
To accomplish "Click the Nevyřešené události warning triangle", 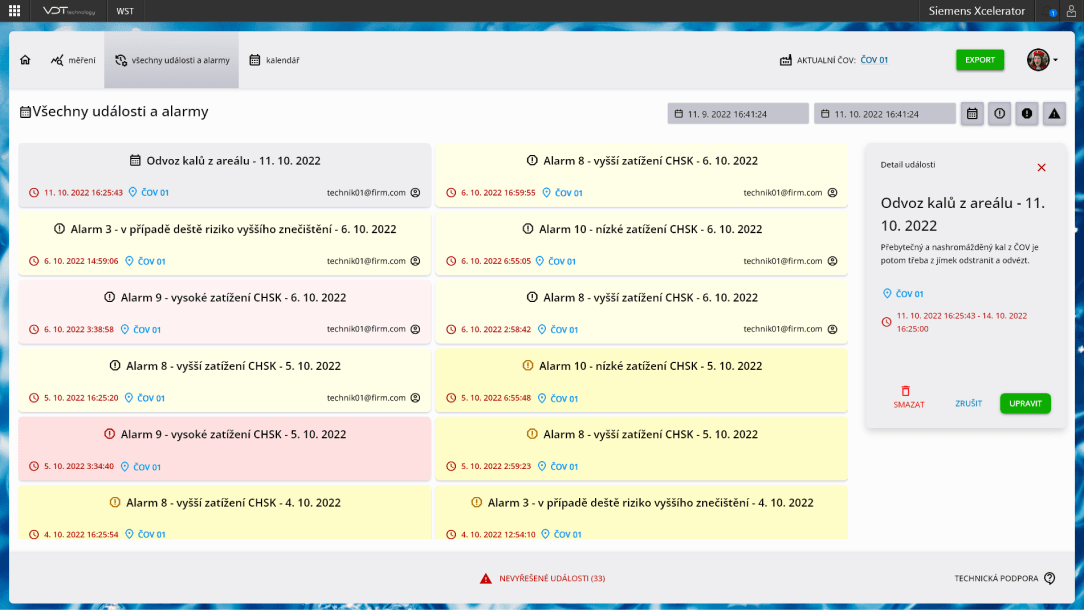I will tap(485, 579).
